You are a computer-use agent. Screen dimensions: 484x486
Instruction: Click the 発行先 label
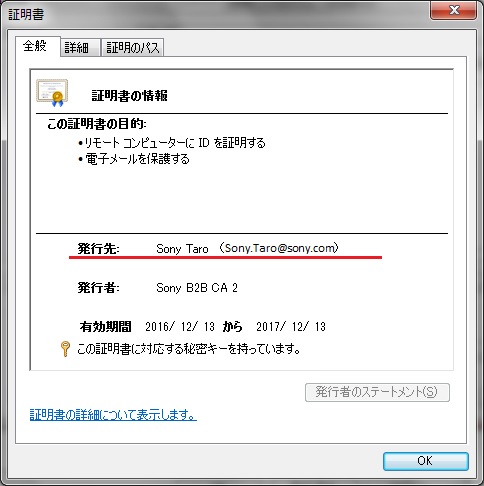(x=98, y=249)
